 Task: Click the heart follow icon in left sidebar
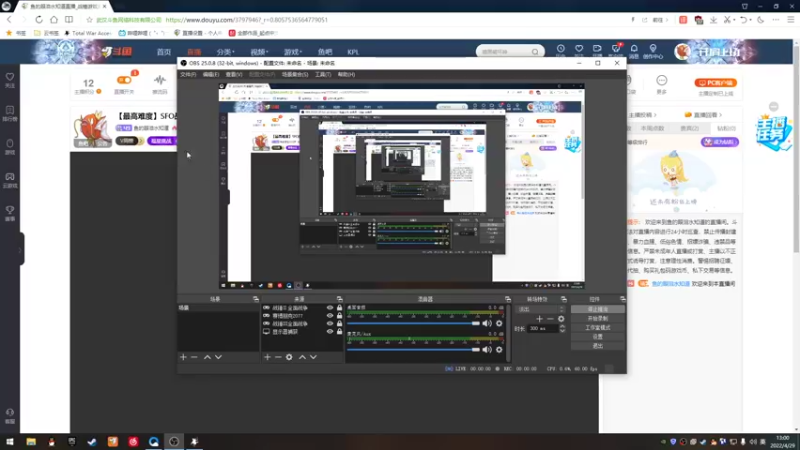10,78
